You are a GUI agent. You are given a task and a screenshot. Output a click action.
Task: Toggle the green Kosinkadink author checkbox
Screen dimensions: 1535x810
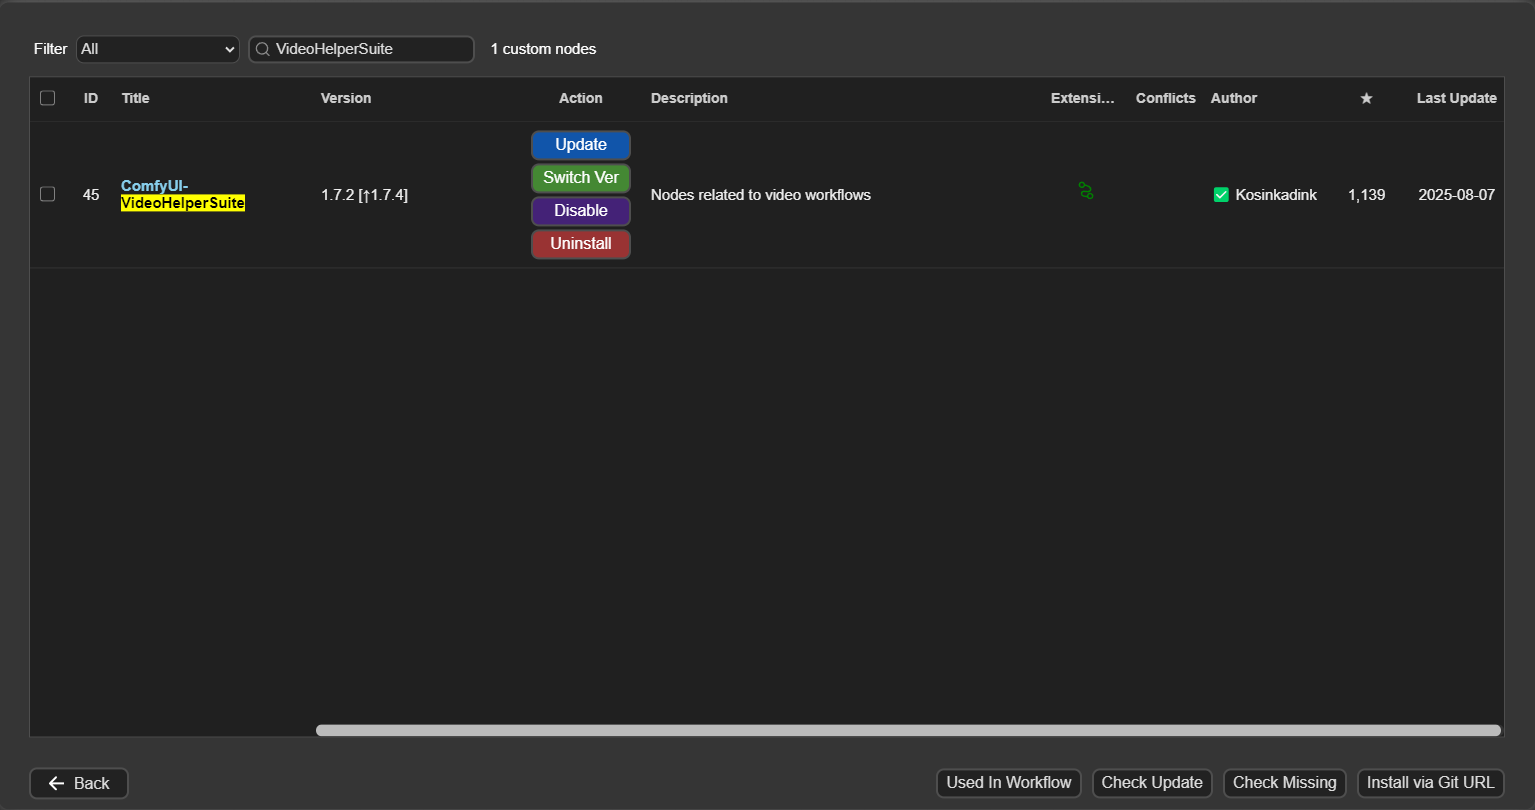pos(1221,195)
